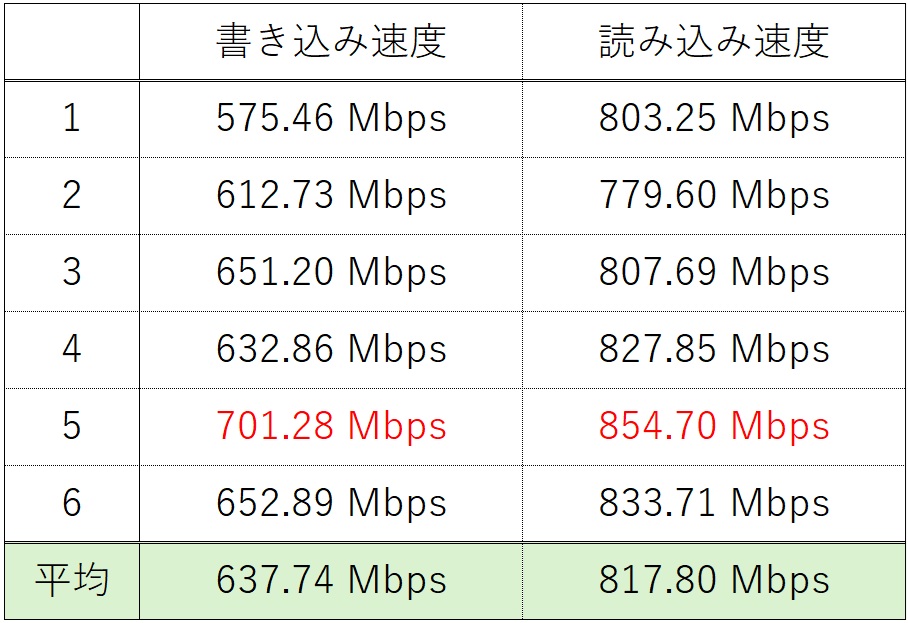The image size is (908, 623).
Task: Select the red 854.70 Mbps cell
Action: pos(714,427)
